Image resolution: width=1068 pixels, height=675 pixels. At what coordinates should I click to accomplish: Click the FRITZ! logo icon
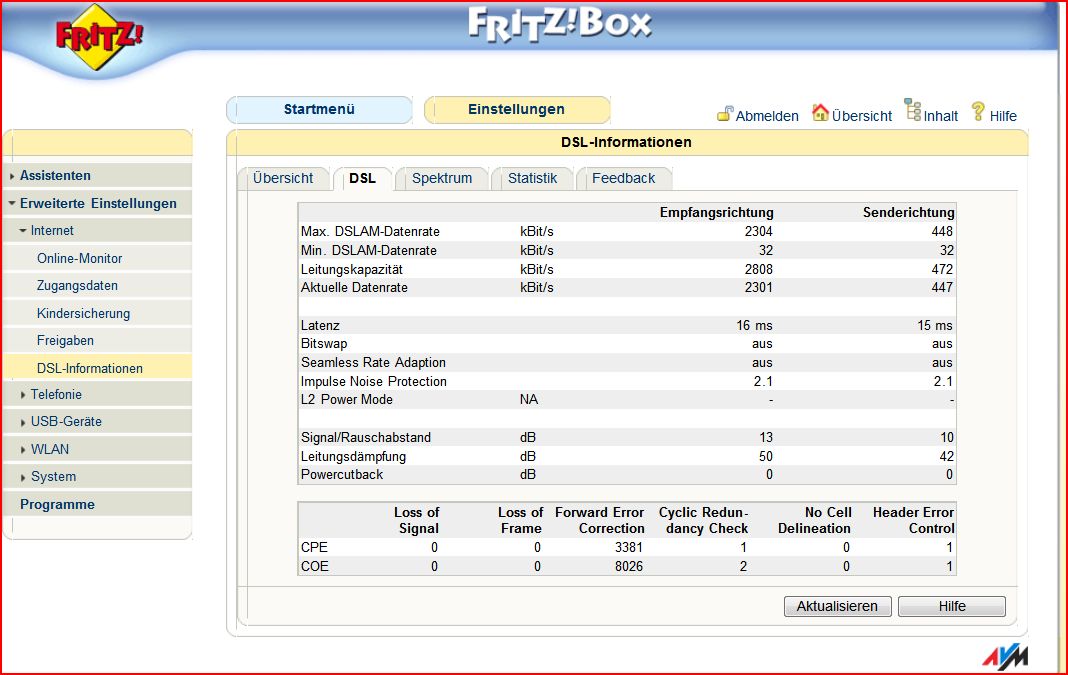pyautogui.click(x=99, y=37)
